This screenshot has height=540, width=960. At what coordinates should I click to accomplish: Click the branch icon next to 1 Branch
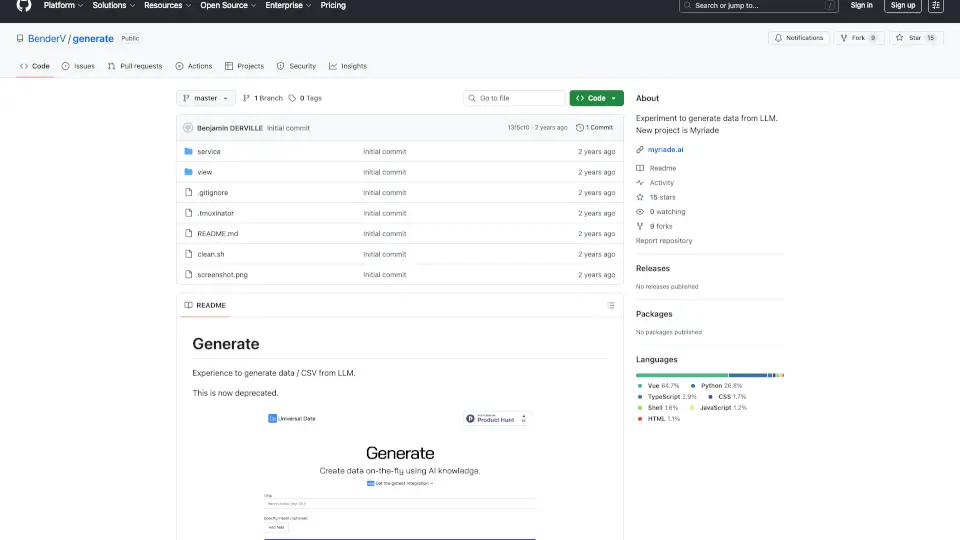pos(246,98)
